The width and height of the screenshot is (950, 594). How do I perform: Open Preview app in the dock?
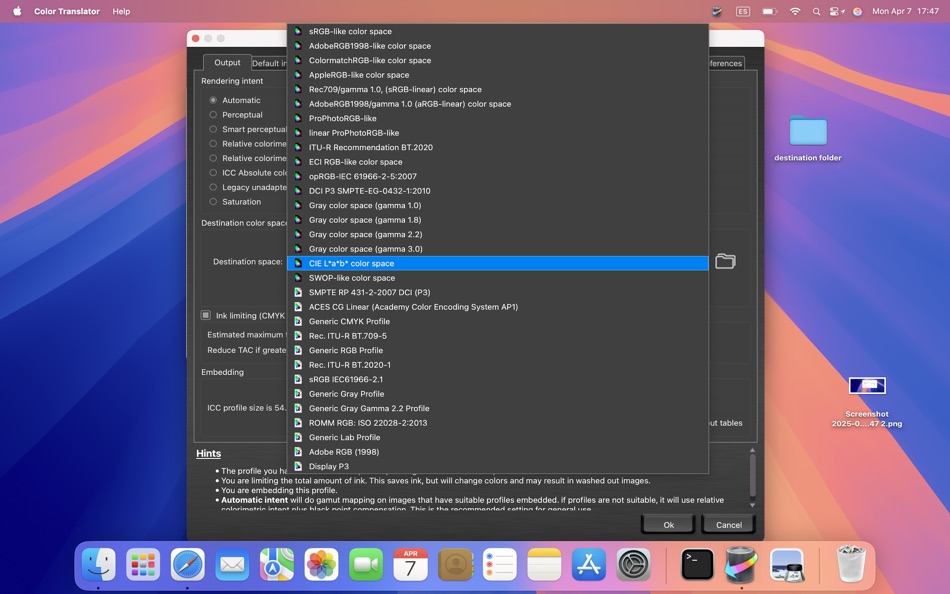786,565
